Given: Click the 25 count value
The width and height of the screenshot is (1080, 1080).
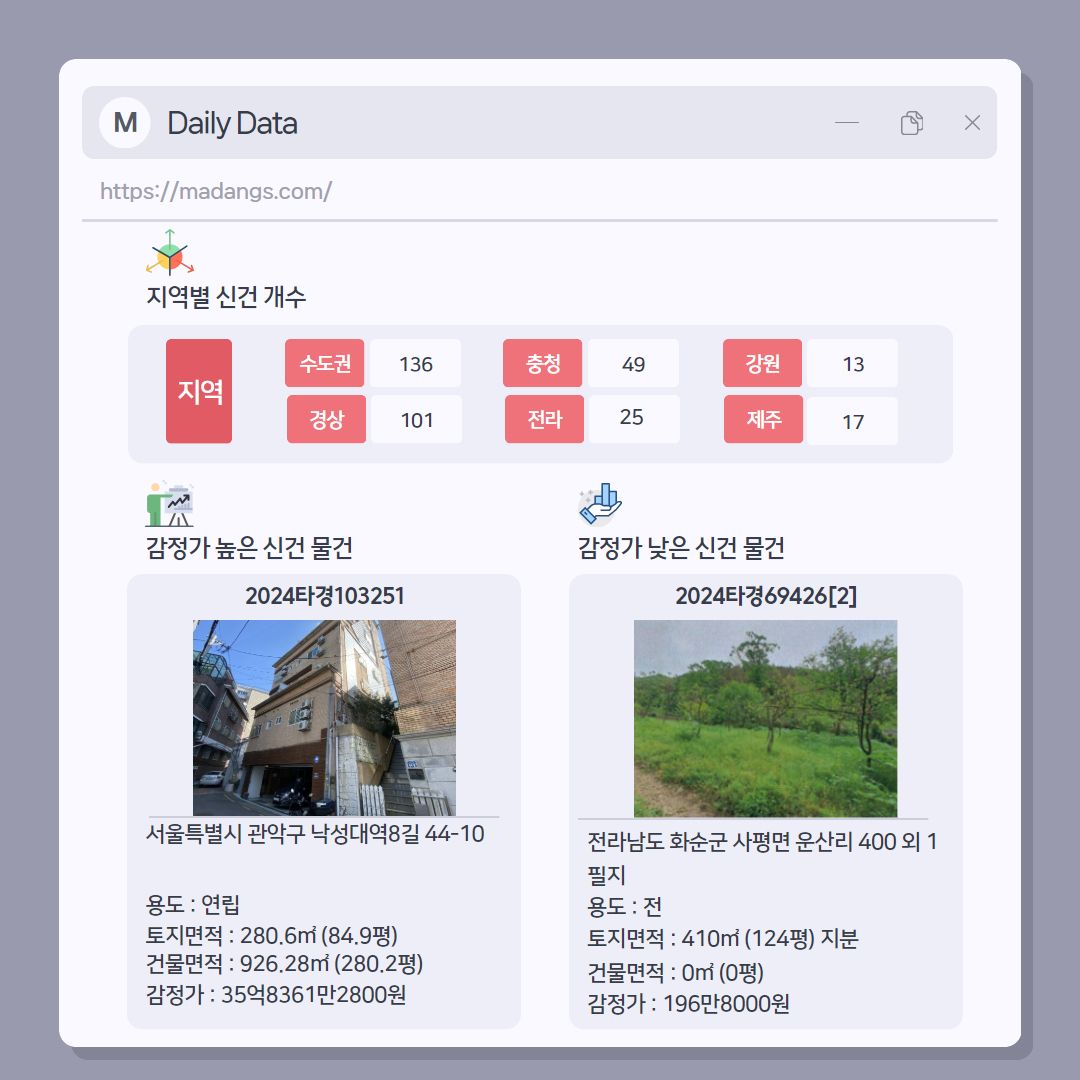Looking at the screenshot, I should 632,417.
